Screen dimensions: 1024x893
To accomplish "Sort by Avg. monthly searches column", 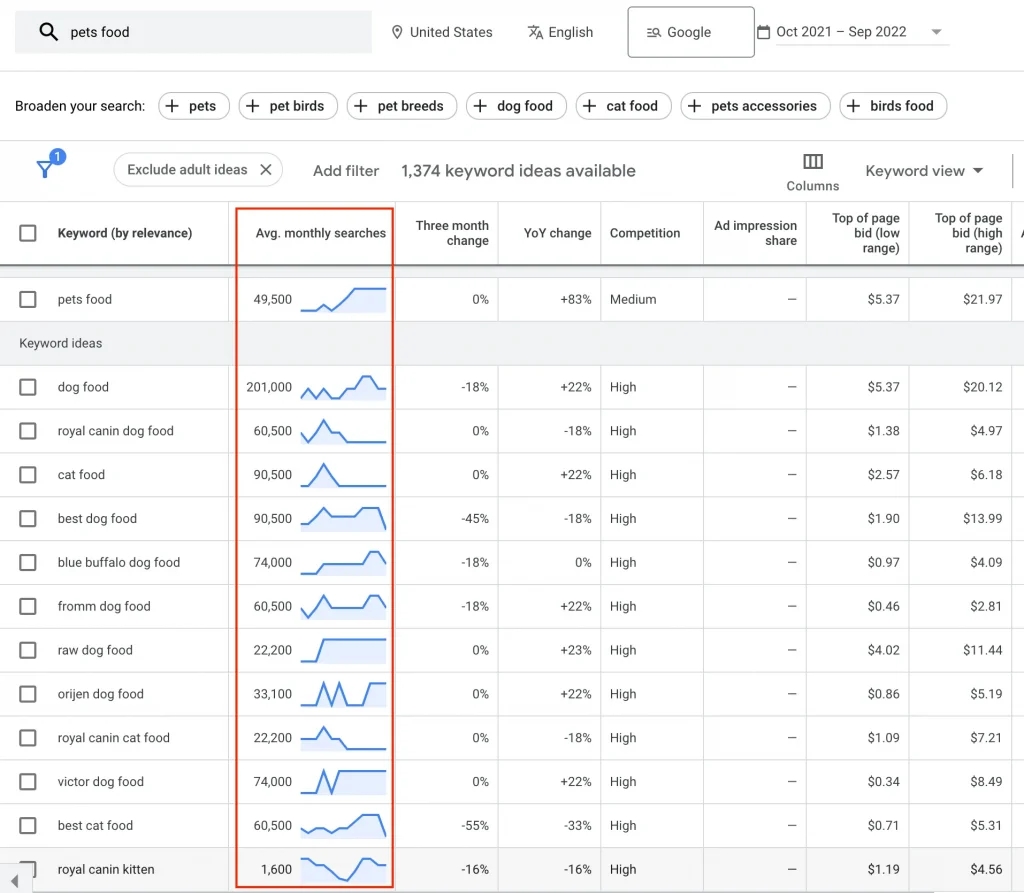I will point(321,233).
